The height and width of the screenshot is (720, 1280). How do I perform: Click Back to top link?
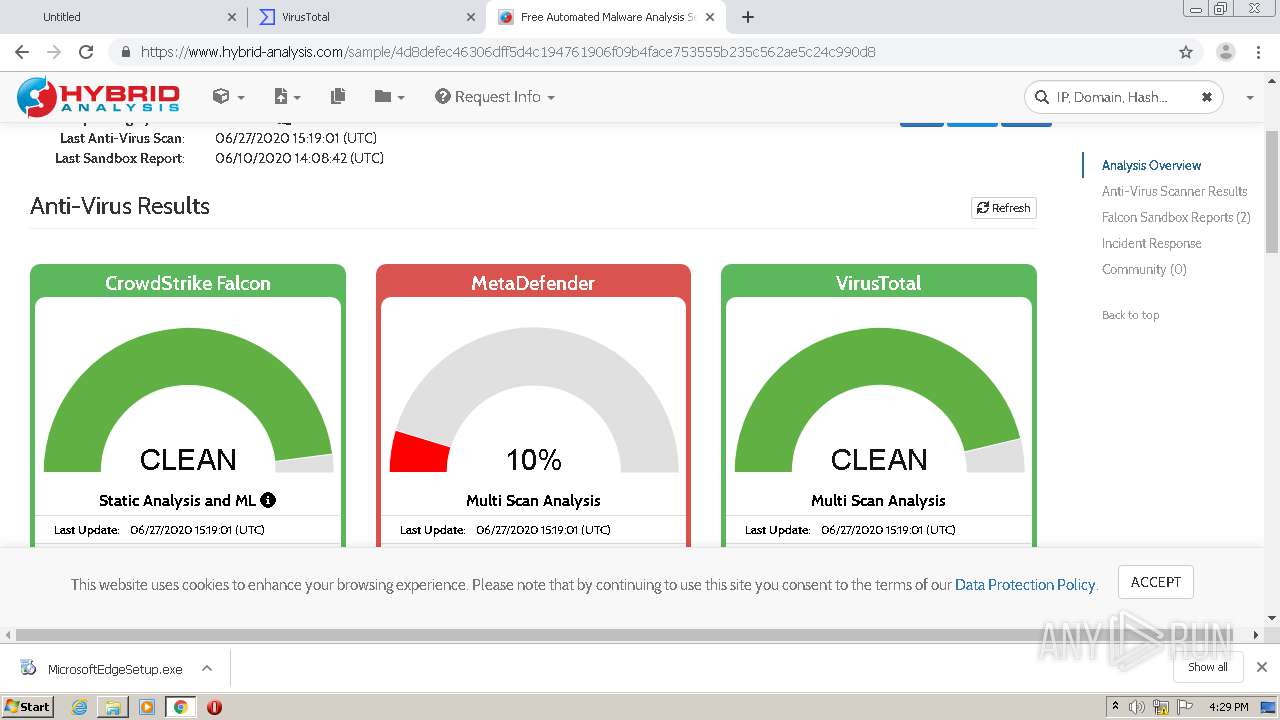pyautogui.click(x=1130, y=315)
